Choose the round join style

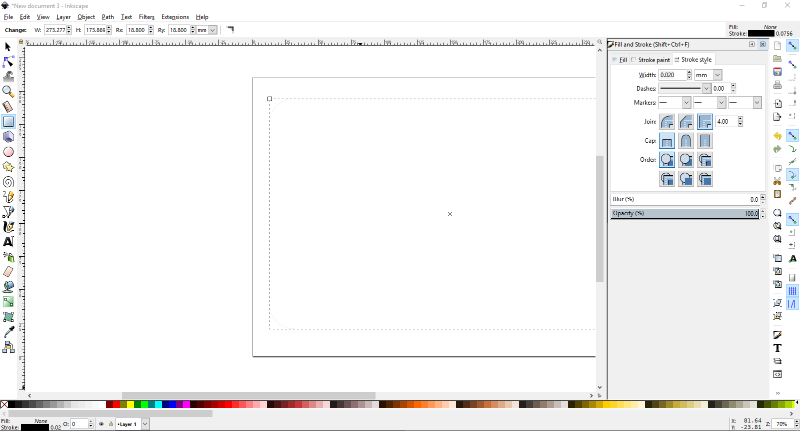point(667,121)
